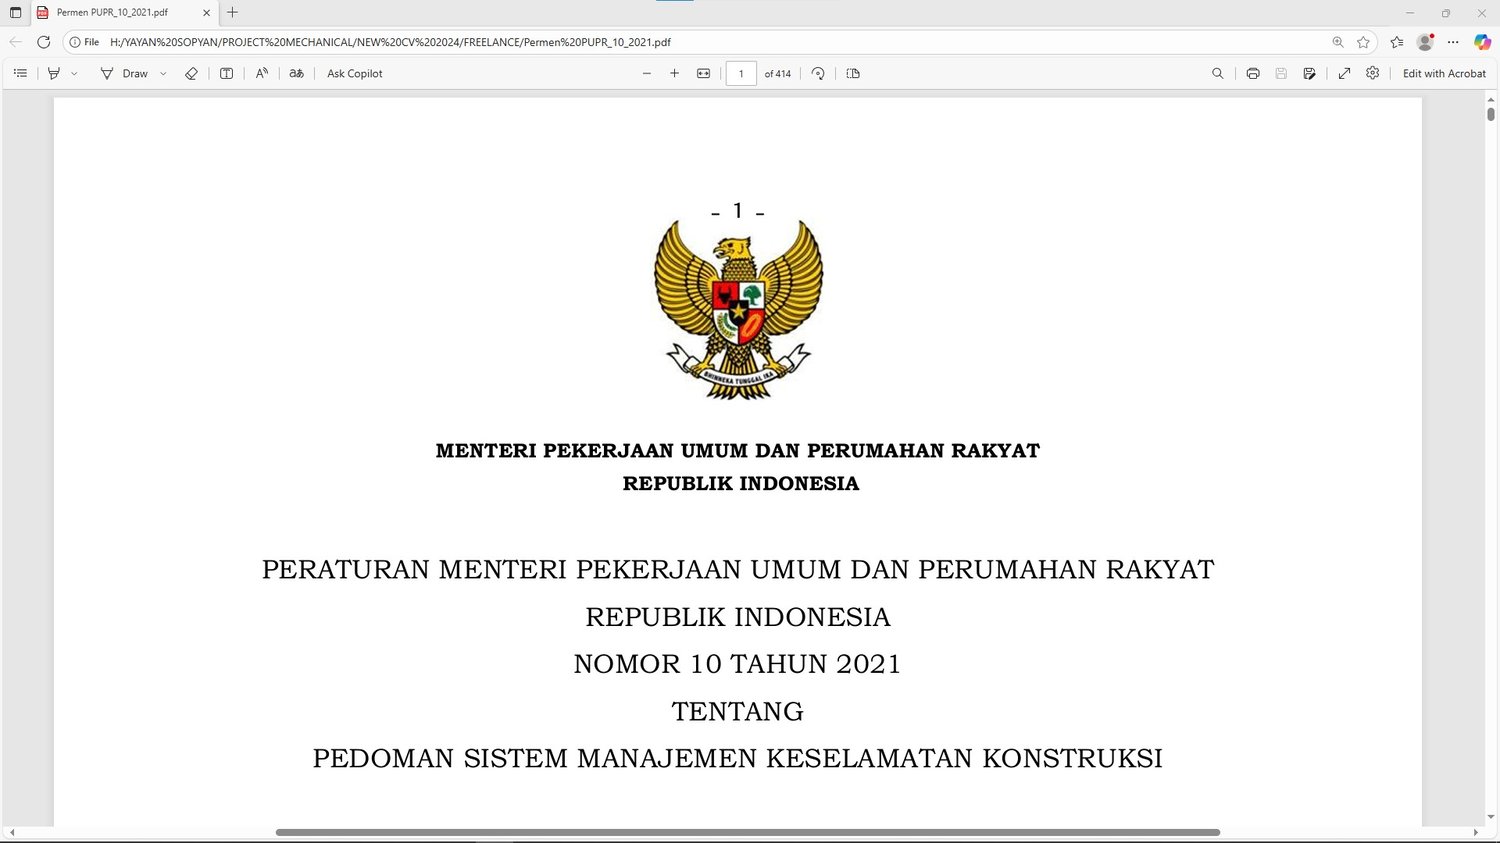Minimize the browser window

[1410, 13]
